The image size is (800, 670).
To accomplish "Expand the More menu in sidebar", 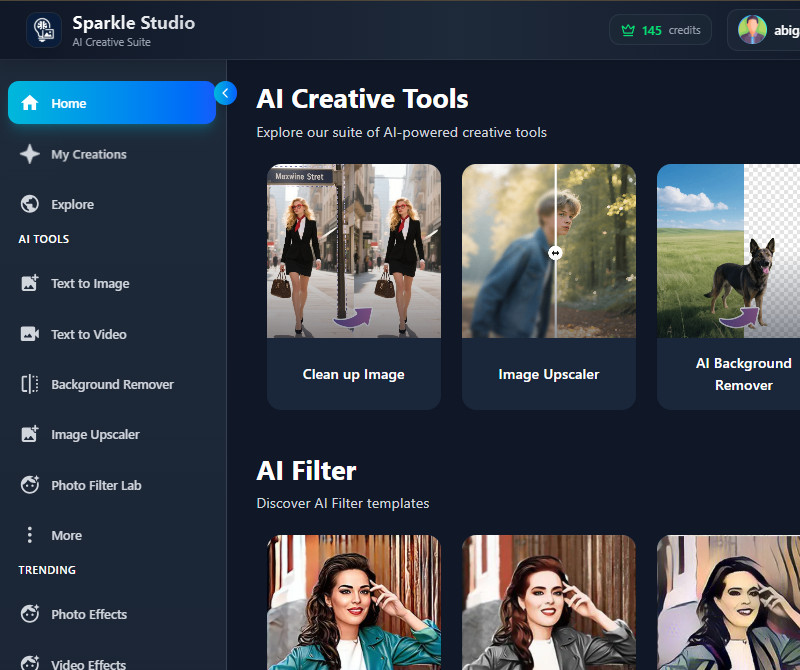I will coord(30,535).
